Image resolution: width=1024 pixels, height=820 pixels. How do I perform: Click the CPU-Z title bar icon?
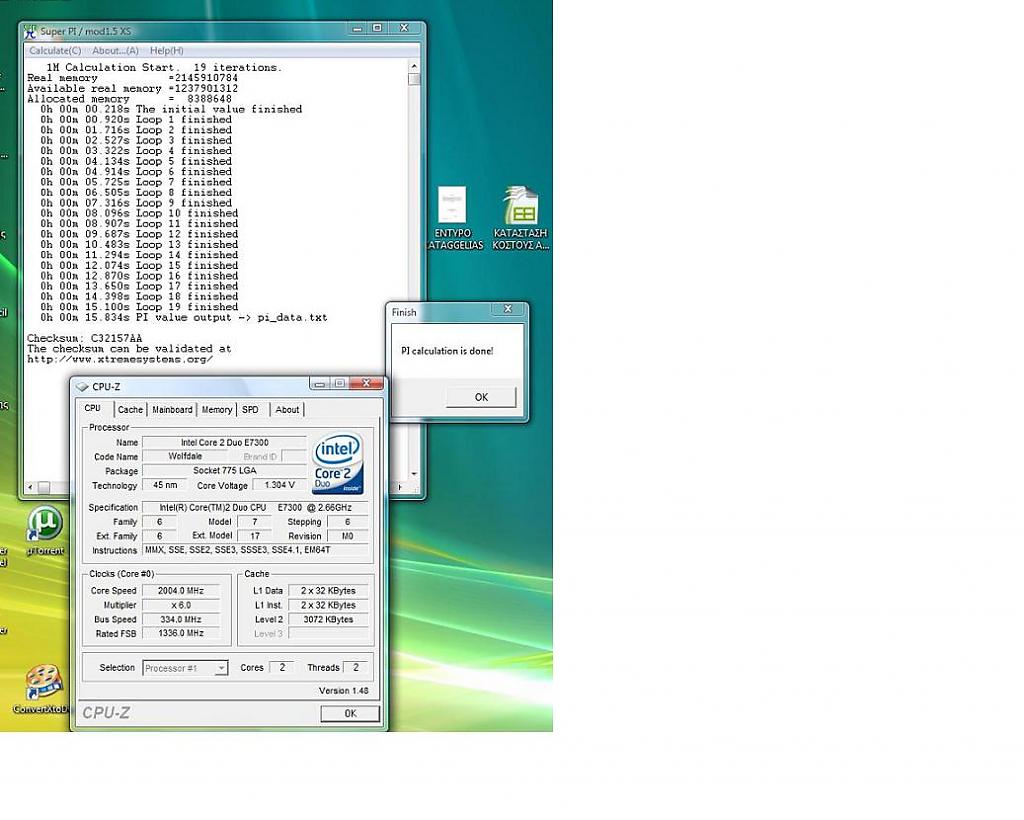pyautogui.click(x=82, y=386)
